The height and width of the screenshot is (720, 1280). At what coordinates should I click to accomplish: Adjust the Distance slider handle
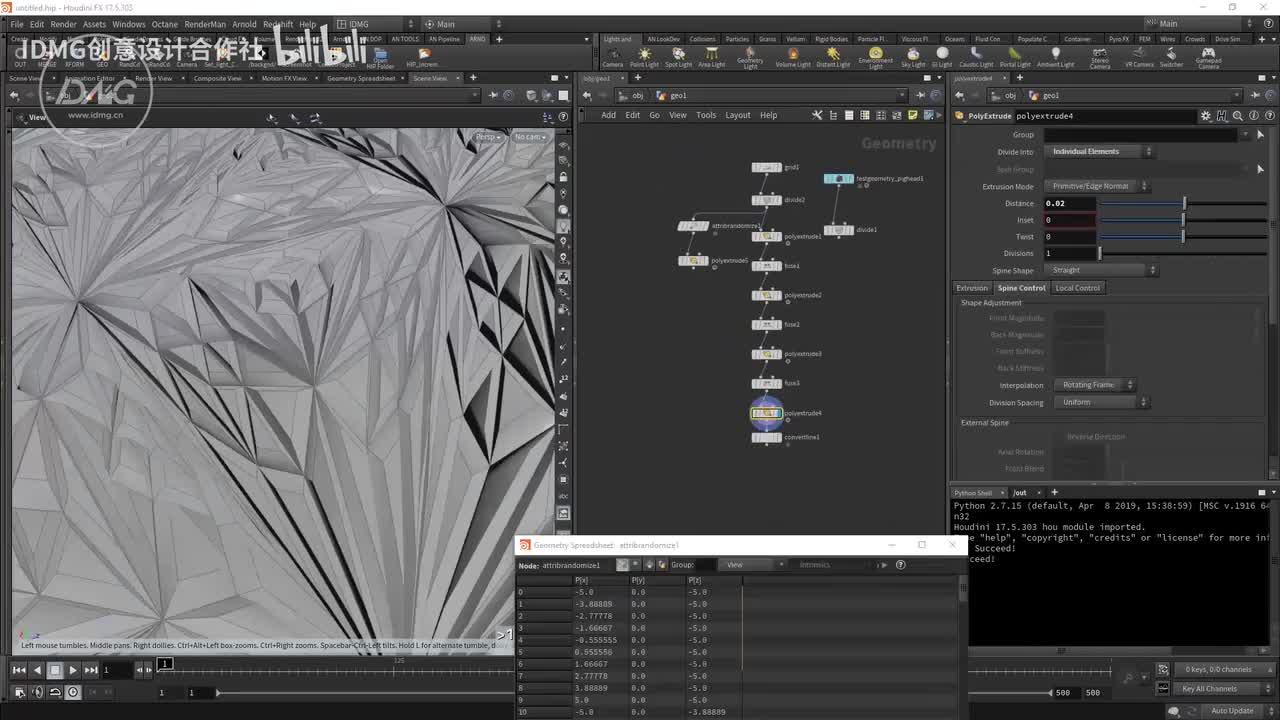coord(1184,203)
